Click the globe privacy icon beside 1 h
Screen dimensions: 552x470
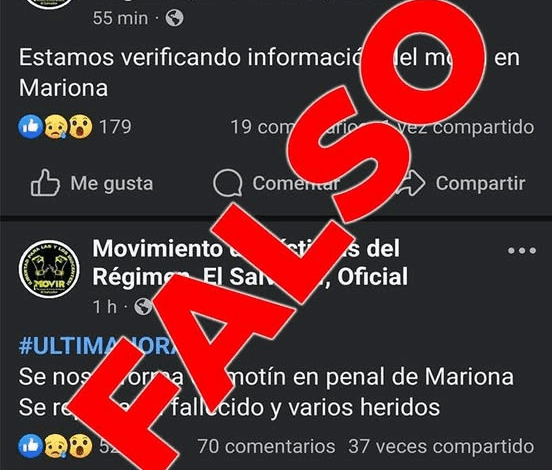(x=143, y=307)
